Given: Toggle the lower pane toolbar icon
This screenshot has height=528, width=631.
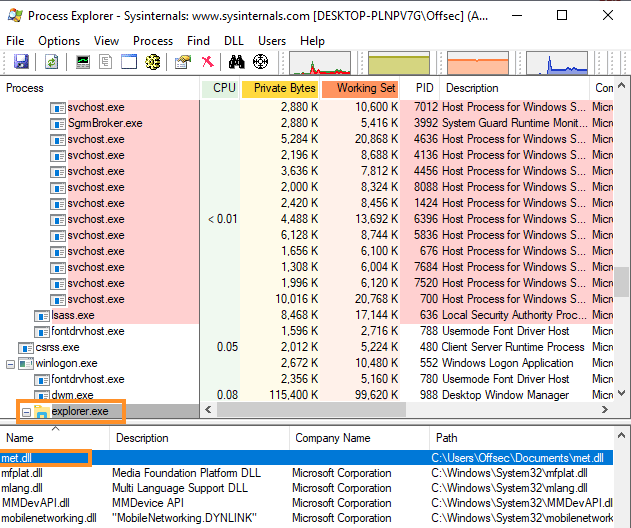Looking at the screenshot, I should coord(129,62).
